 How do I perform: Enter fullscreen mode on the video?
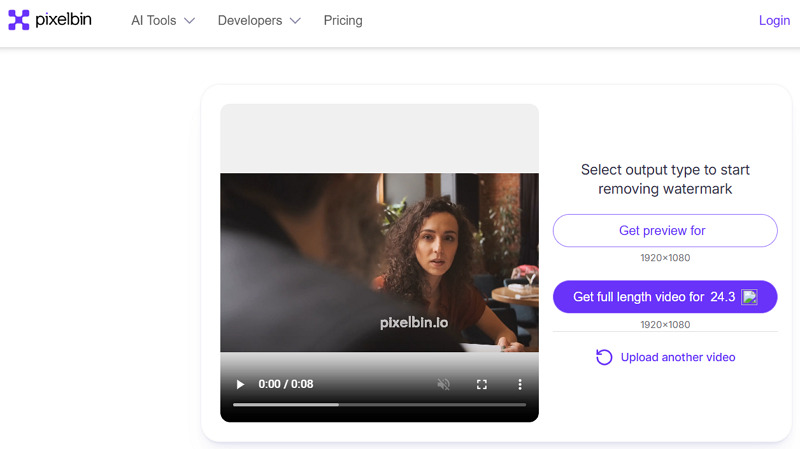(481, 384)
